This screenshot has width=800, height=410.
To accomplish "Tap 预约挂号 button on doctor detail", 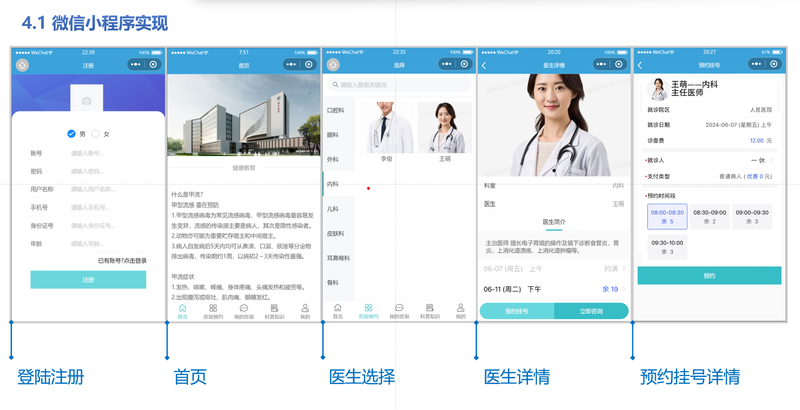I will (517, 311).
